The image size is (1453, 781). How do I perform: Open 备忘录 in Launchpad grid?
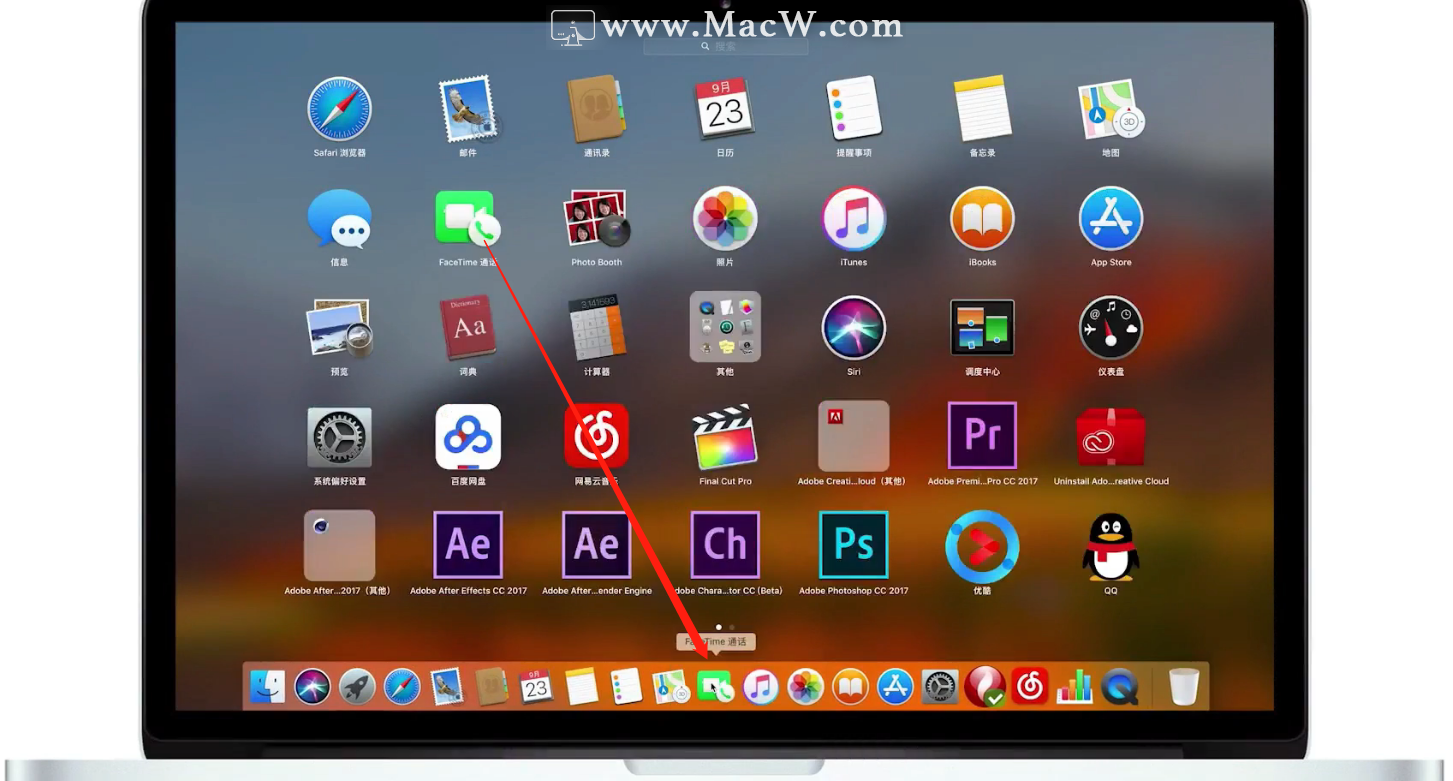click(982, 109)
